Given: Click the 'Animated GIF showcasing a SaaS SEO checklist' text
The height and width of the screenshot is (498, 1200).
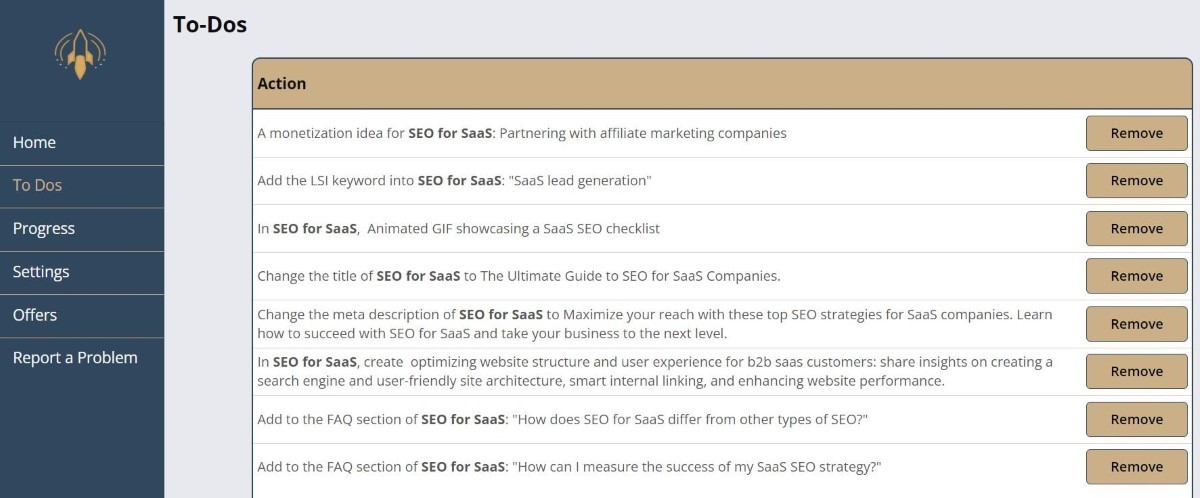Looking at the screenshot, I should click(513, 229).
